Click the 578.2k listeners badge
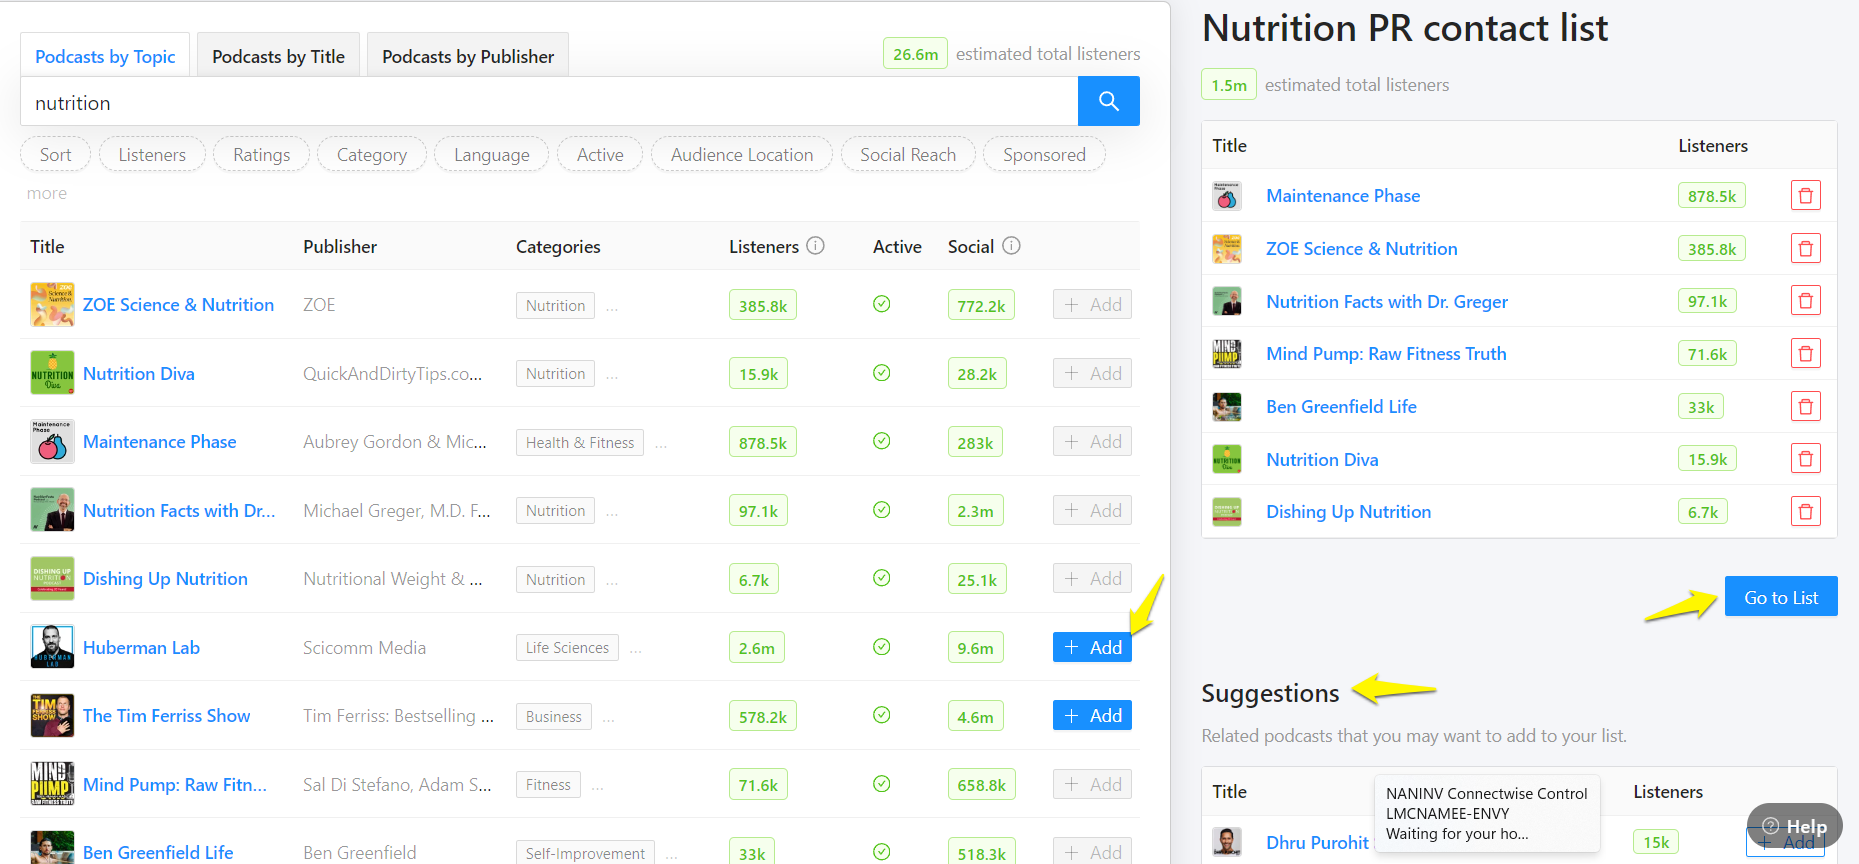Image resolution: width=1859 pixels, height=864 pixels. click(x=762, y=716)
